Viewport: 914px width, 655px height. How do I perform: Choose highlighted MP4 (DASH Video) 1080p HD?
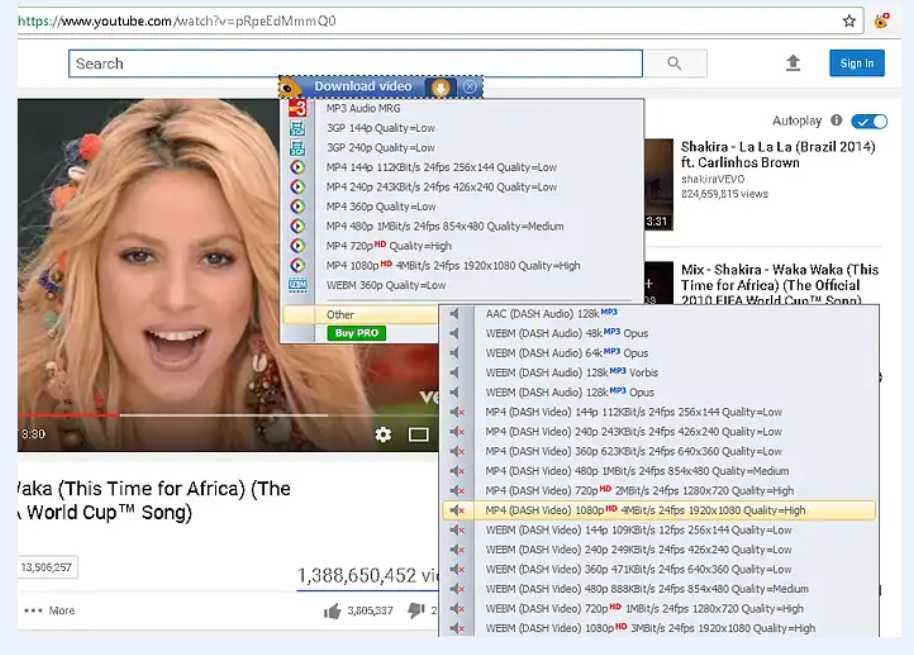(659, 510)
